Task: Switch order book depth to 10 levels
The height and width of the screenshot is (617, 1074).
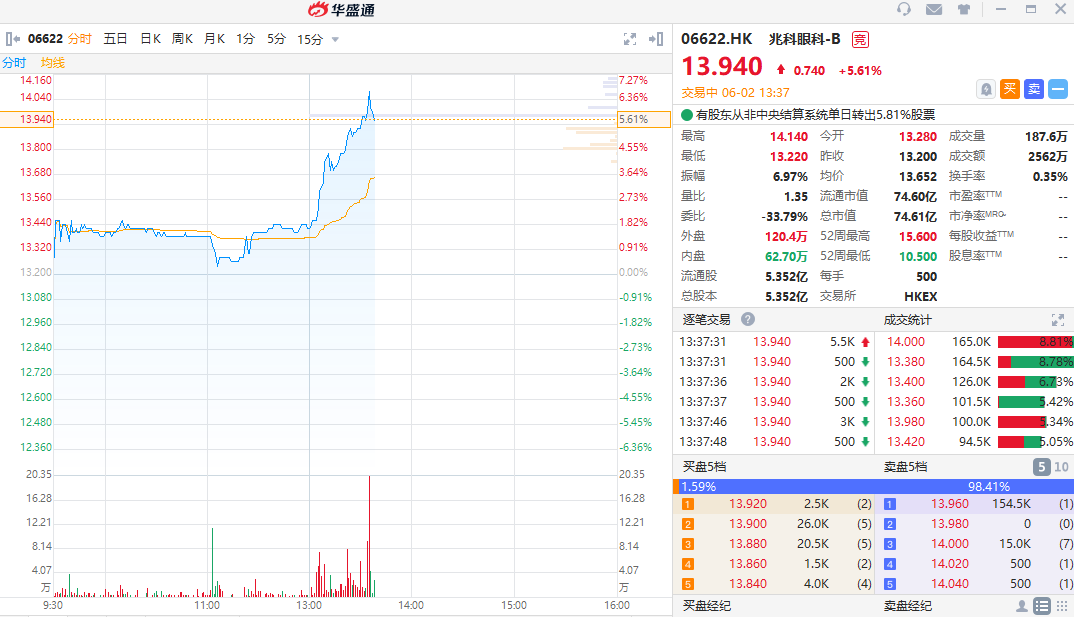Action: click(x=1061, y=467)
